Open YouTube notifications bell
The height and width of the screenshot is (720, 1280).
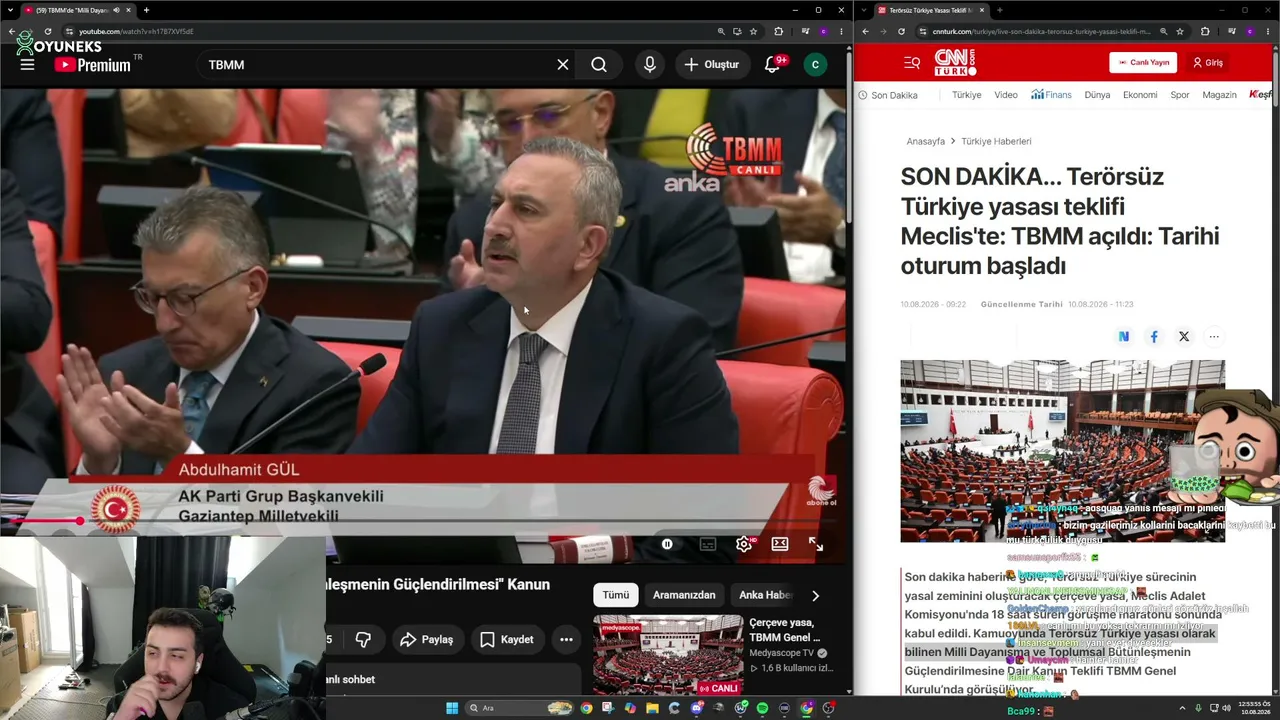(772, 65)
